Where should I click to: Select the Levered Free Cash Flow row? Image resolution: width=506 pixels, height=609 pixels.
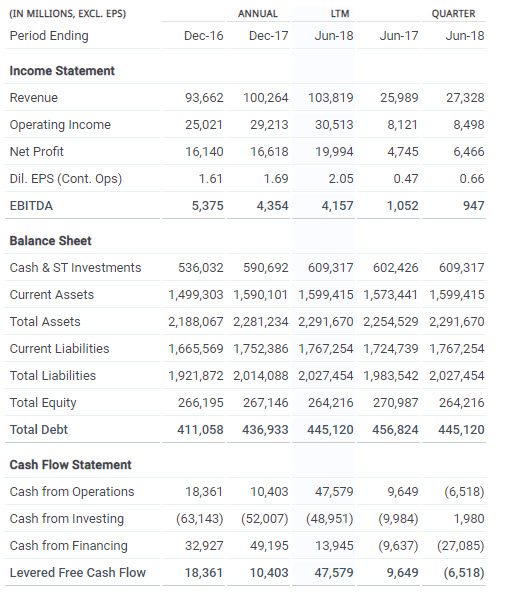coord(245,572)
